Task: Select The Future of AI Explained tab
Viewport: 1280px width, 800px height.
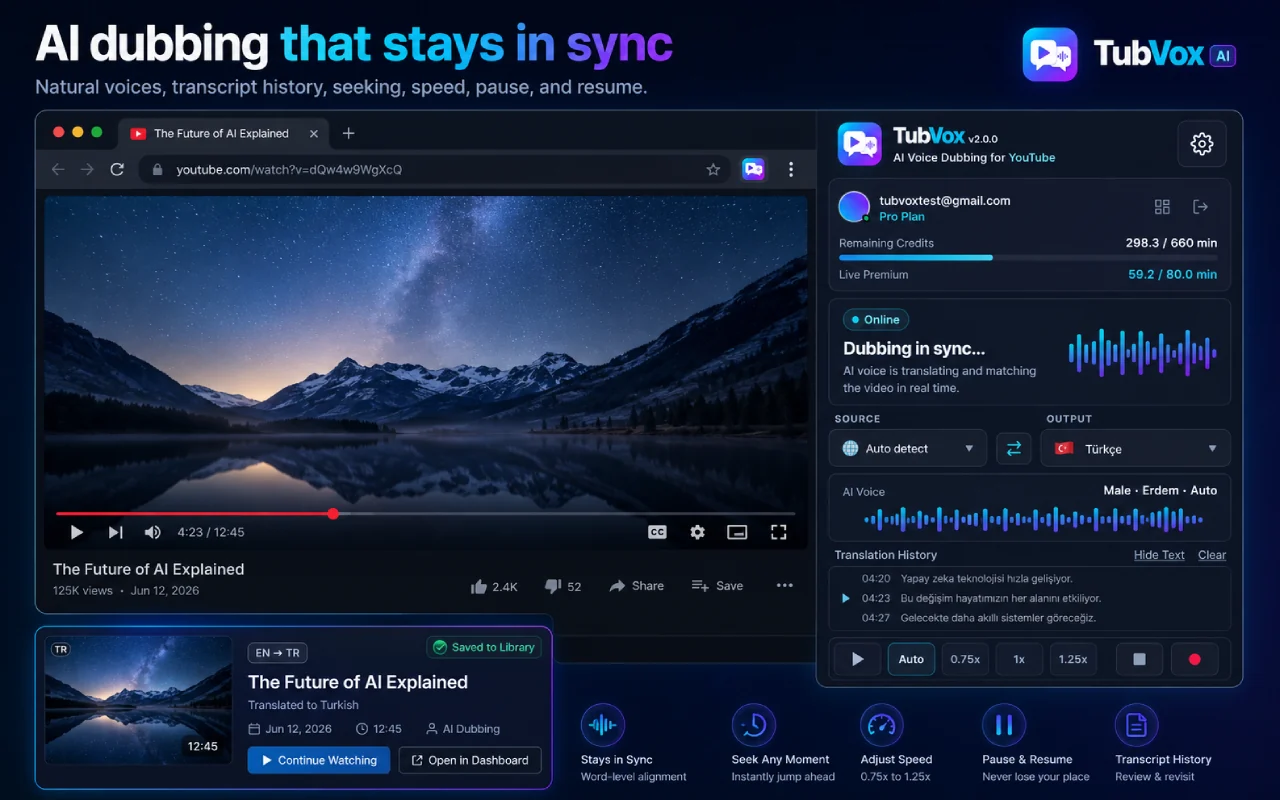Action: point(221,133)
